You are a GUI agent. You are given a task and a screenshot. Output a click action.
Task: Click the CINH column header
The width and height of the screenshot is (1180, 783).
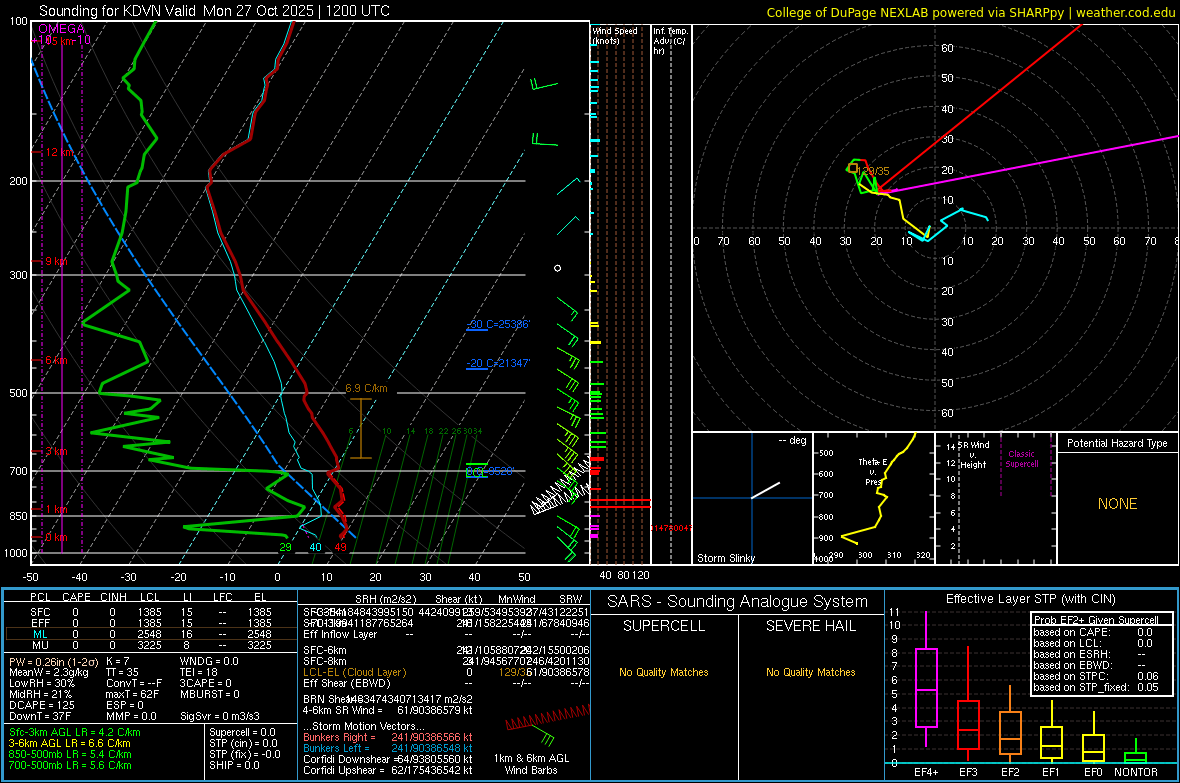click(x=113, y=598)
